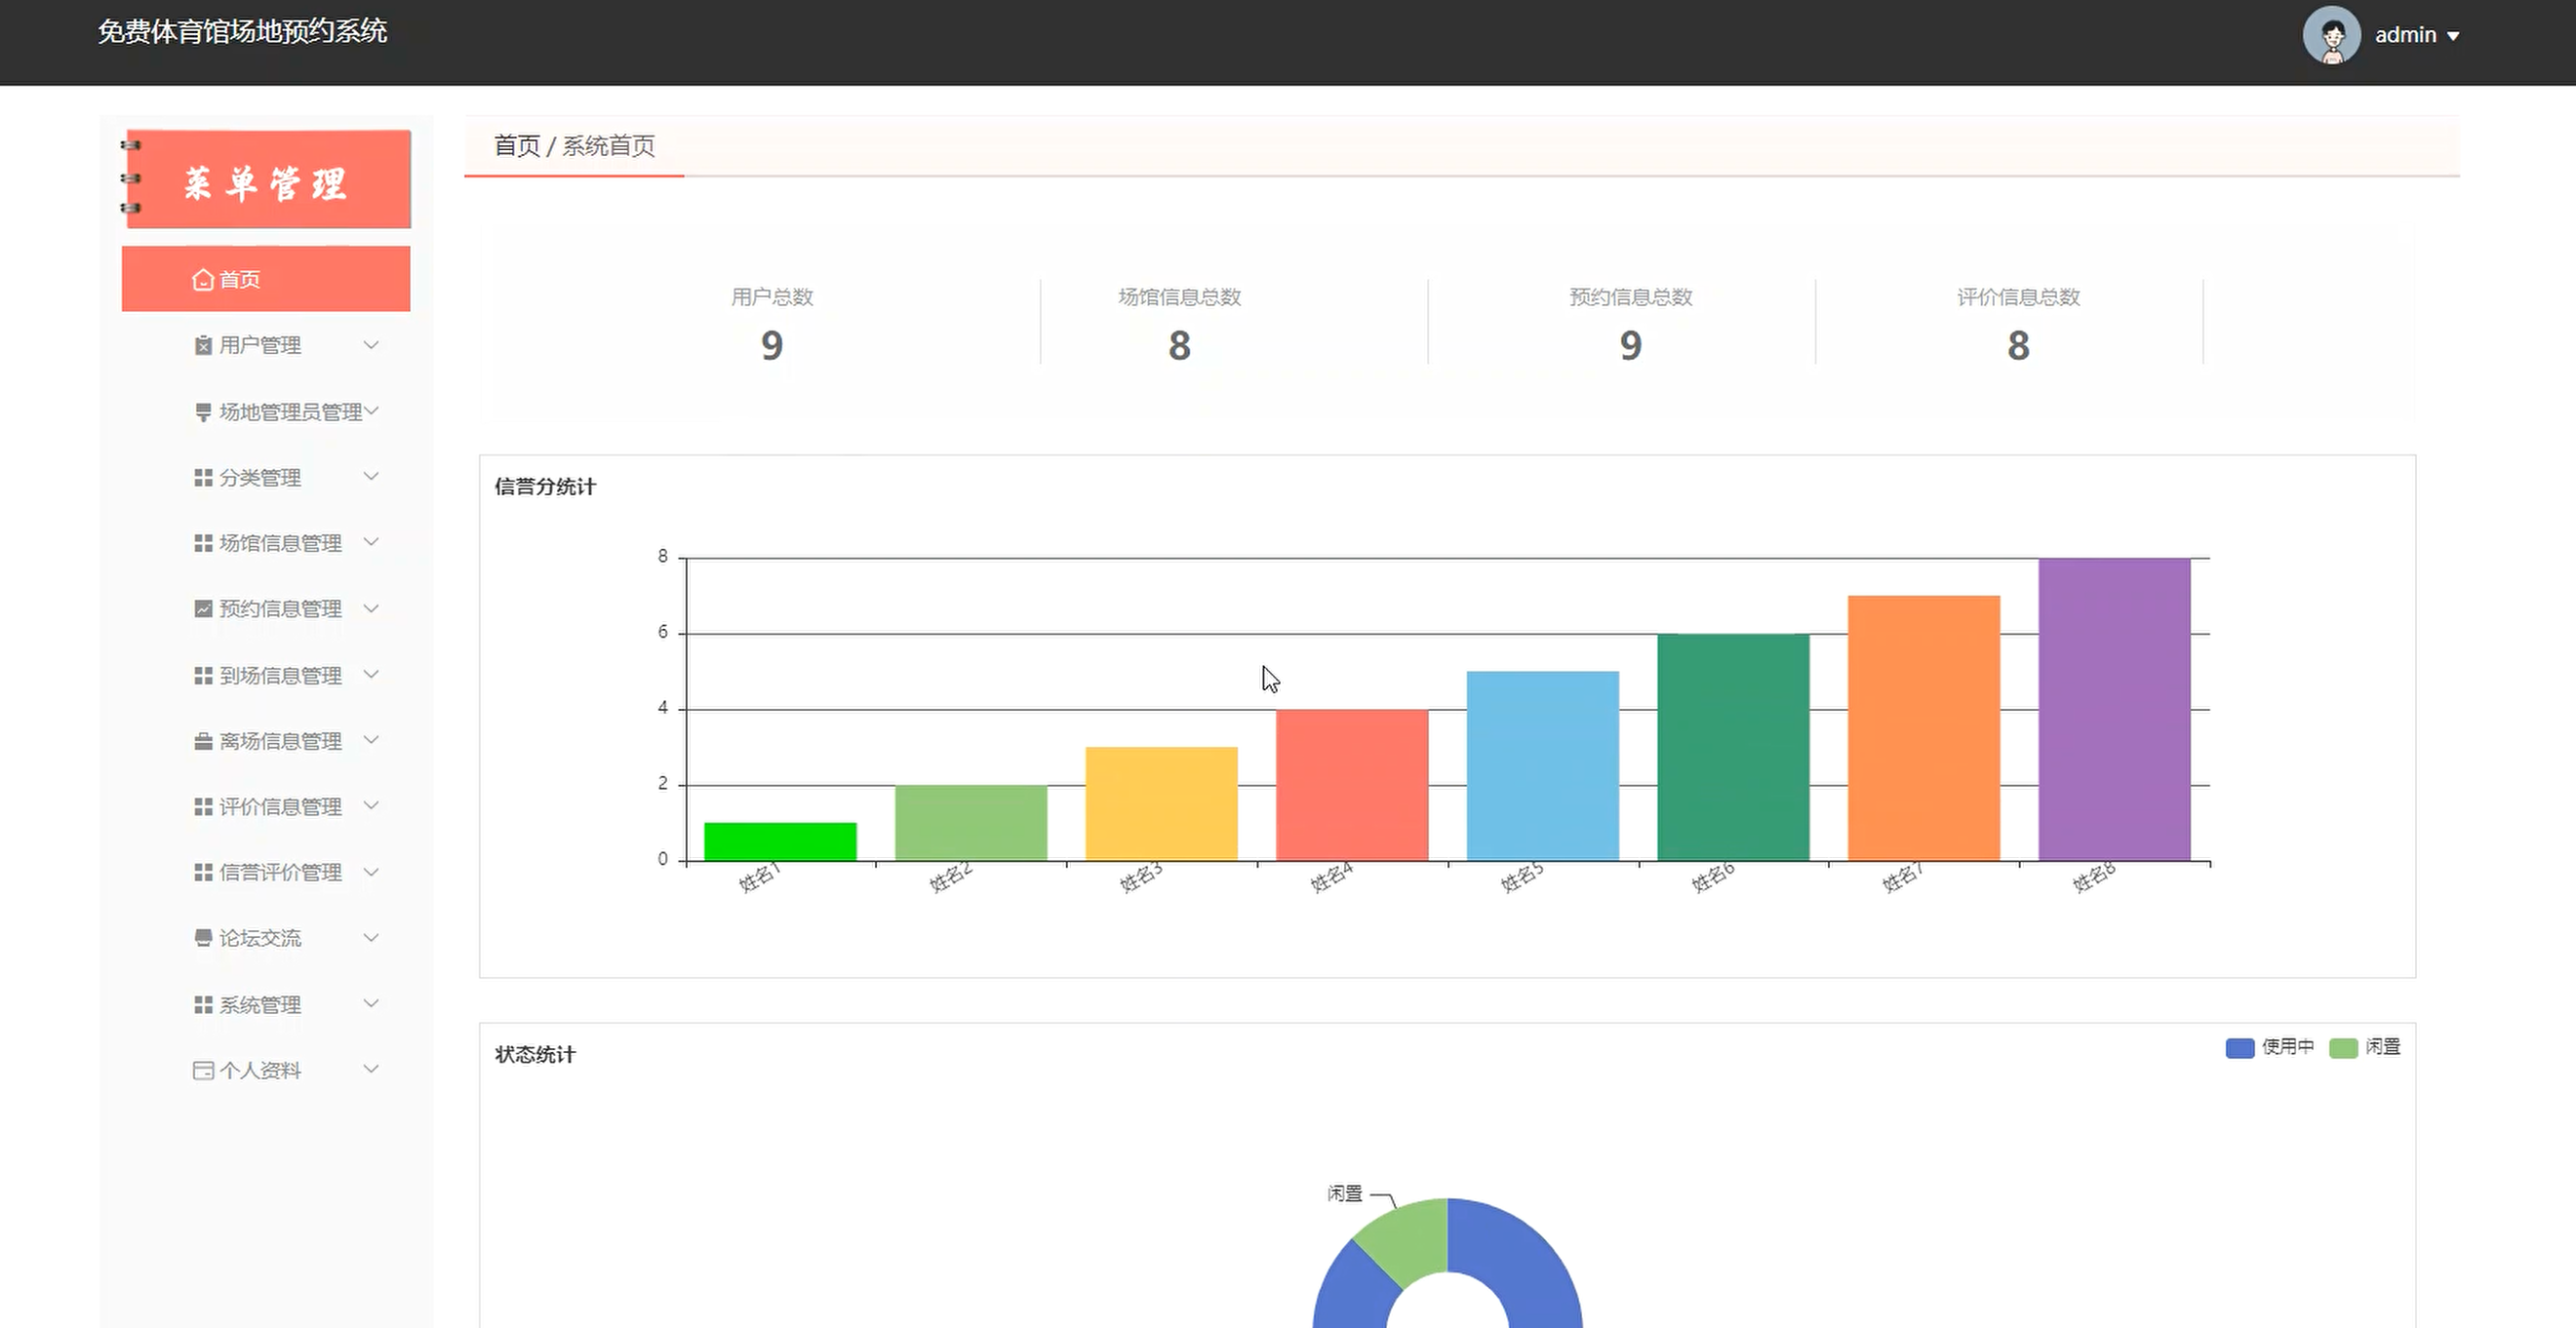The image size is (2576, 1328).
Task: Click the 到场信息管理 grid icon
Action: (x=203, y=676)
